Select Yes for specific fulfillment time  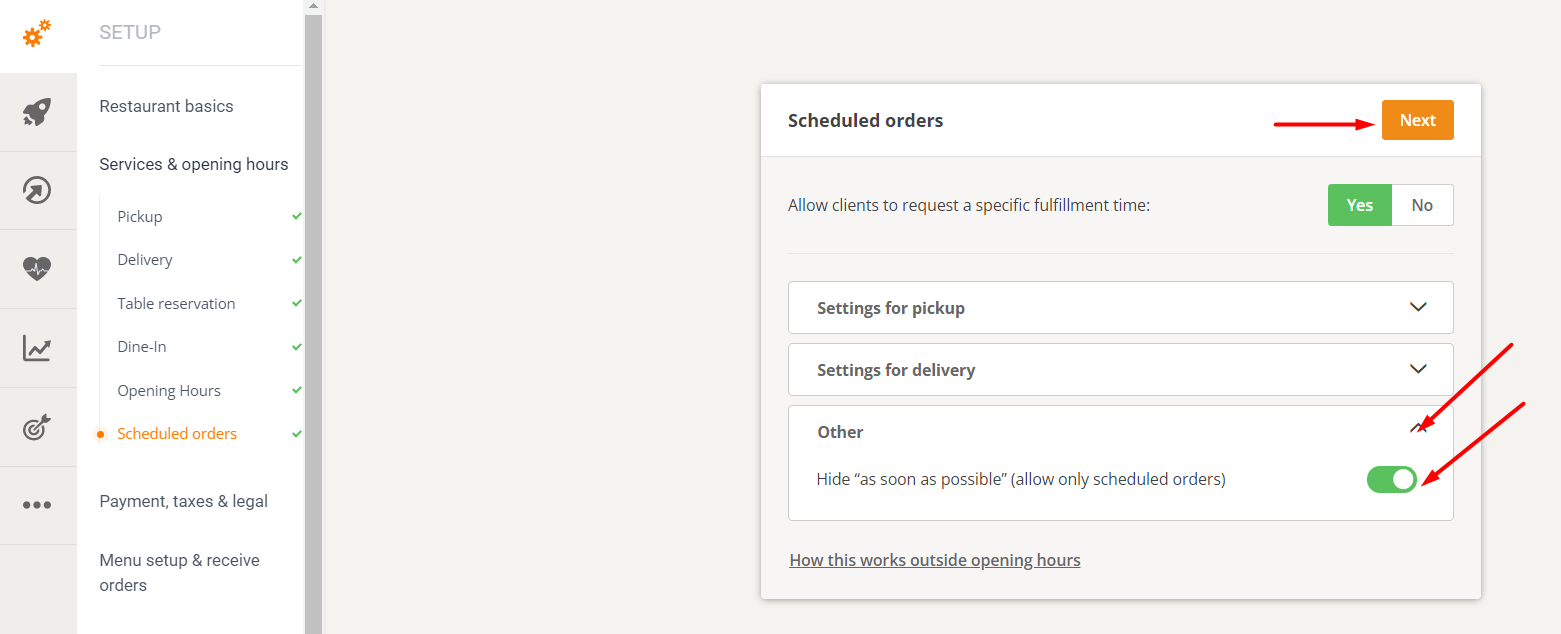point(1359,205)
